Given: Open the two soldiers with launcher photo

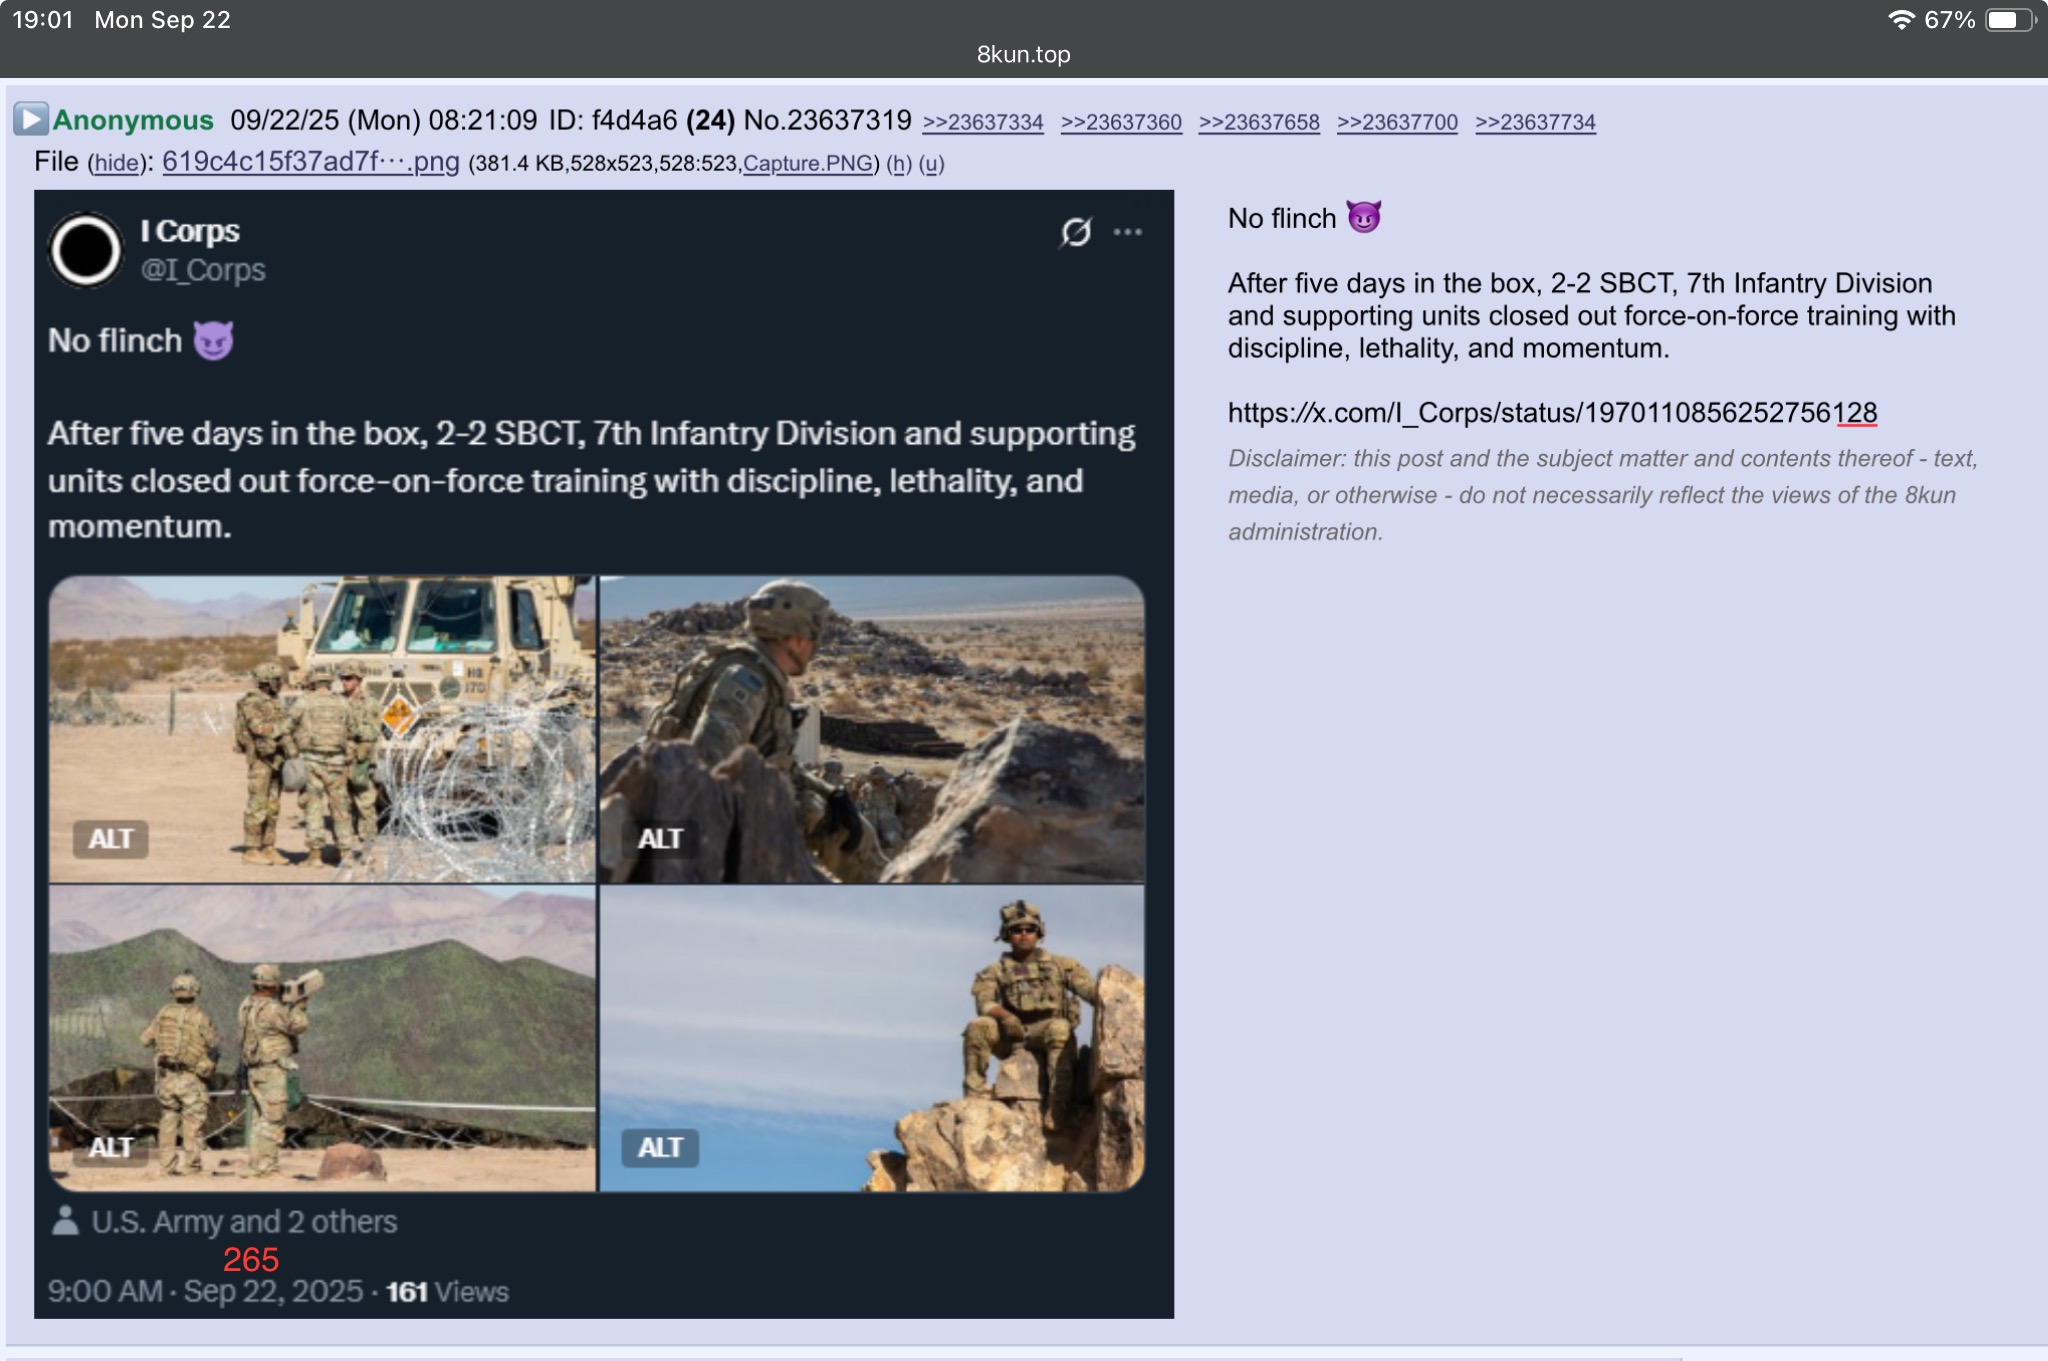Looking at the screenshot, I should pos(322,1038).
